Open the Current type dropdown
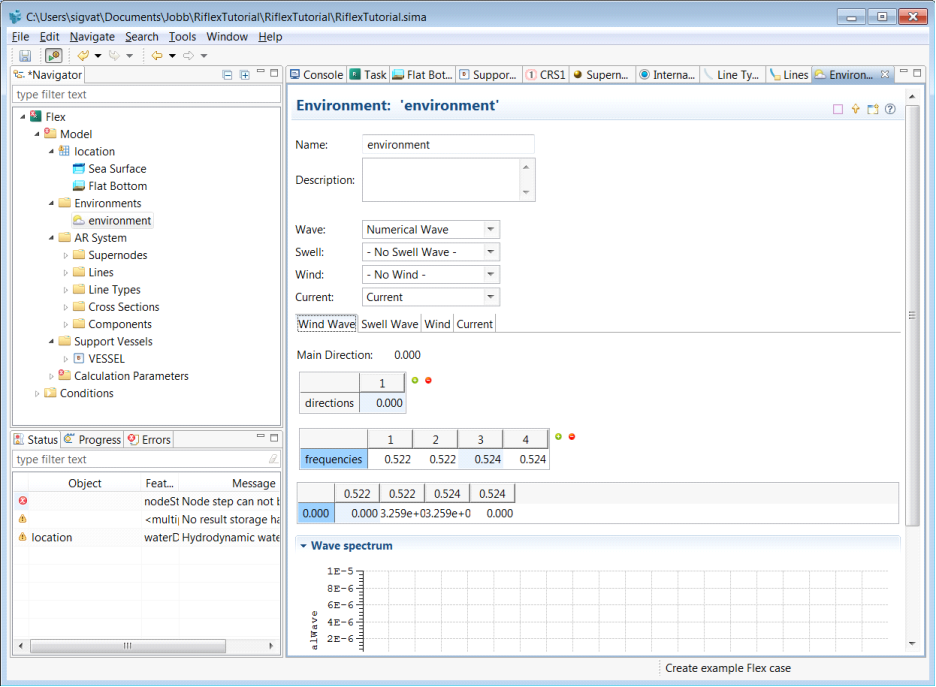The image size is (936, 687). click(x=490, y=297)
